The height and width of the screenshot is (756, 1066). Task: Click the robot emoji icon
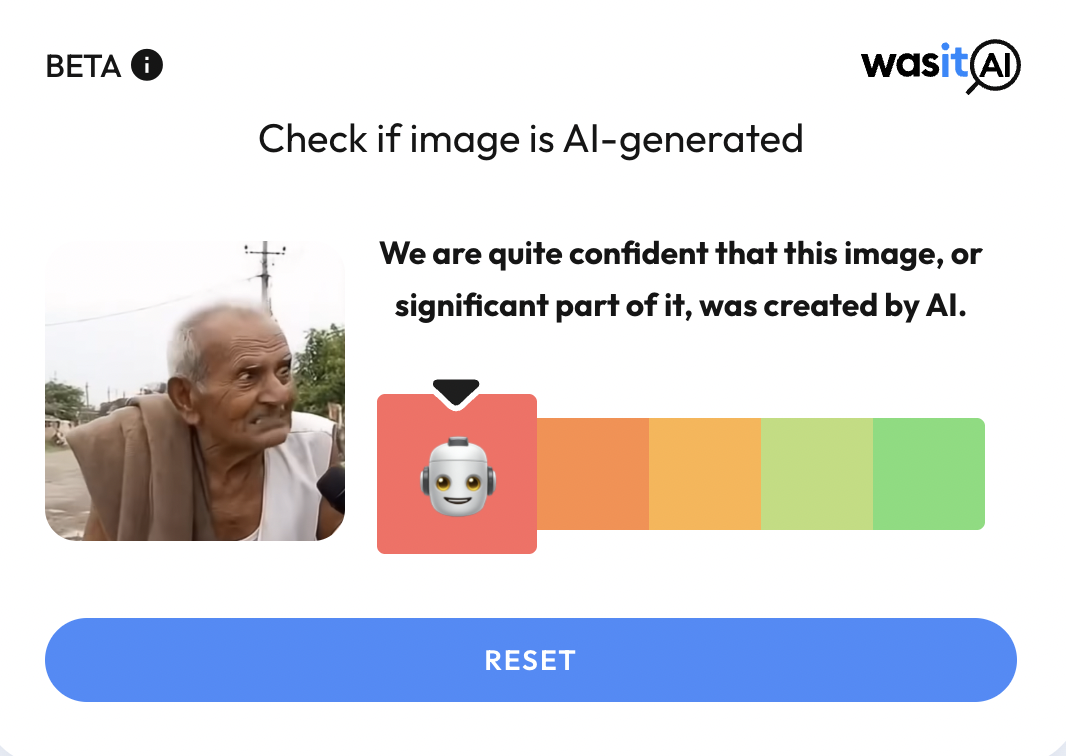(458, 476)
